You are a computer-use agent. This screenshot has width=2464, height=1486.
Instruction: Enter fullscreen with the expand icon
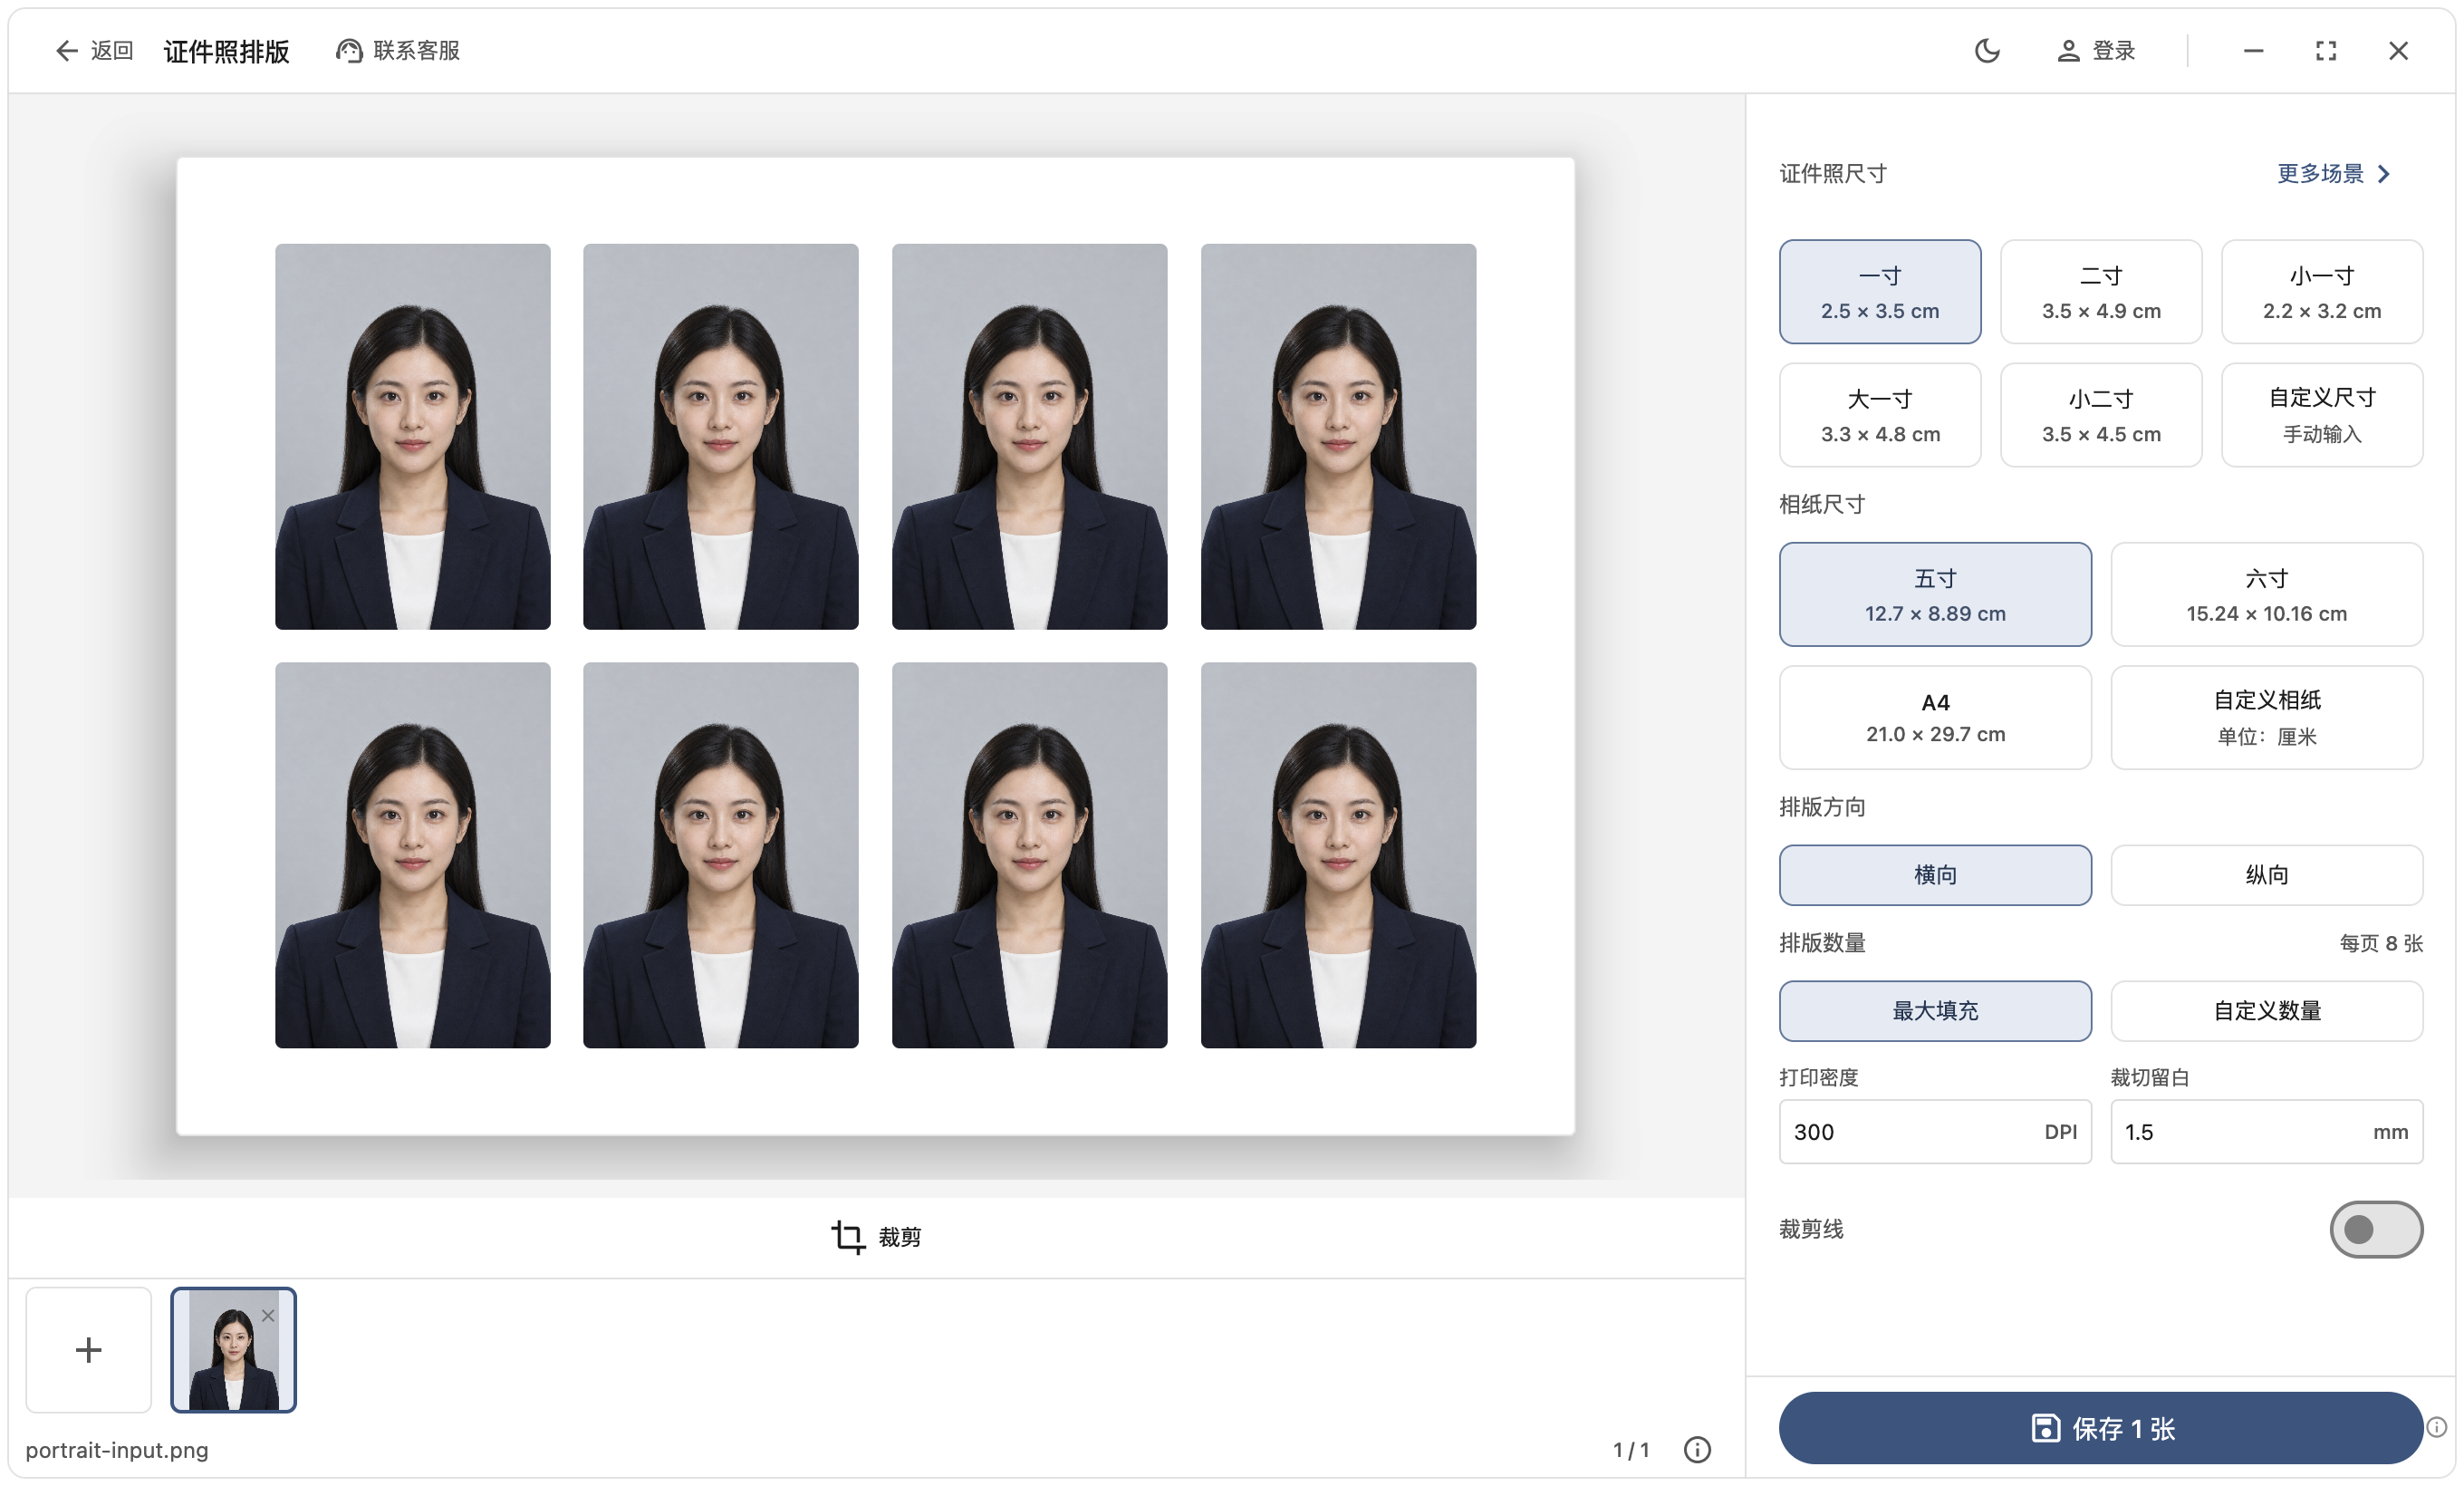[x=2326, y=51]
